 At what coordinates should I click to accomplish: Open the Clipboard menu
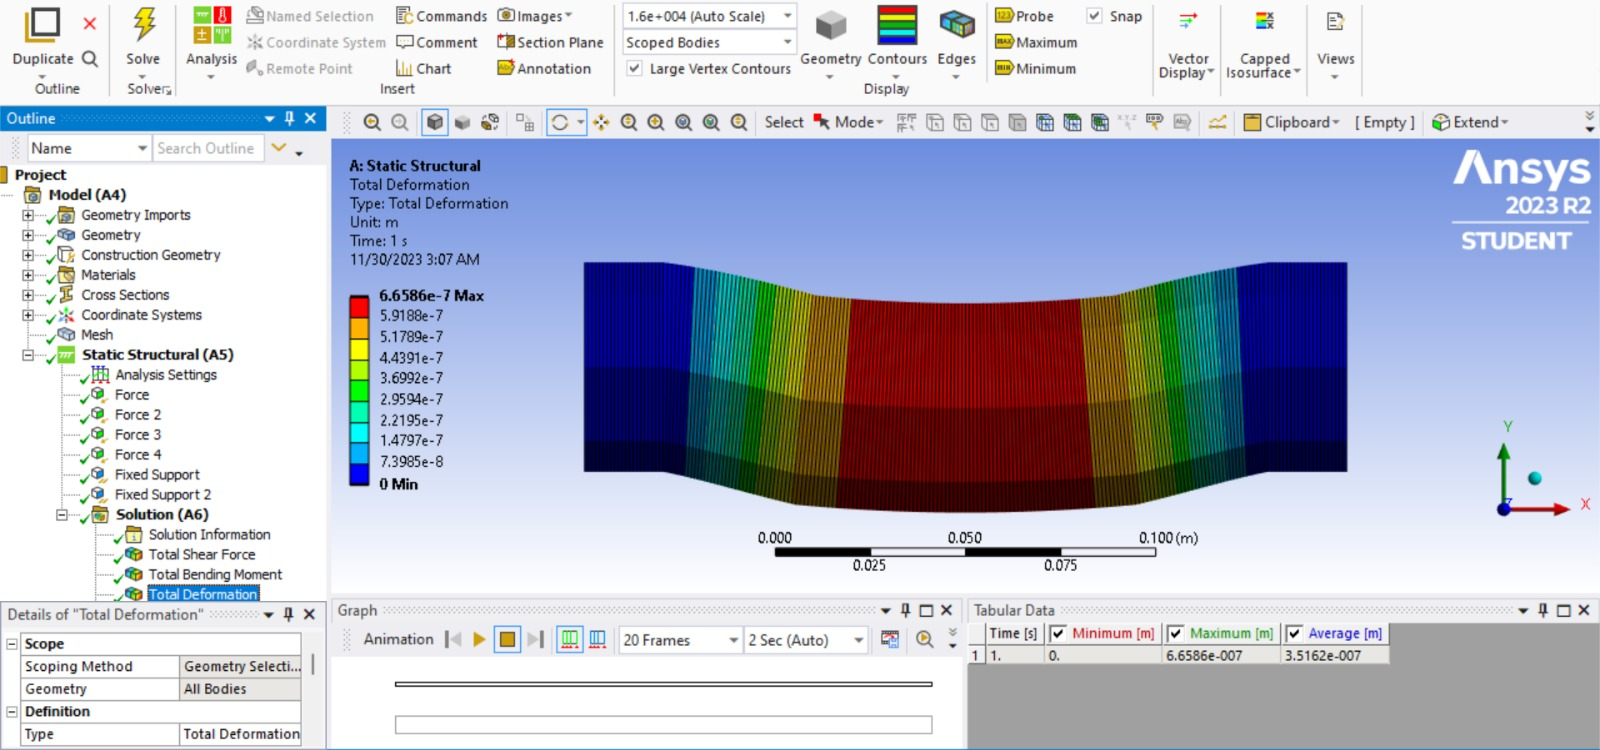pyautogui.click(x=1292, y=122)
